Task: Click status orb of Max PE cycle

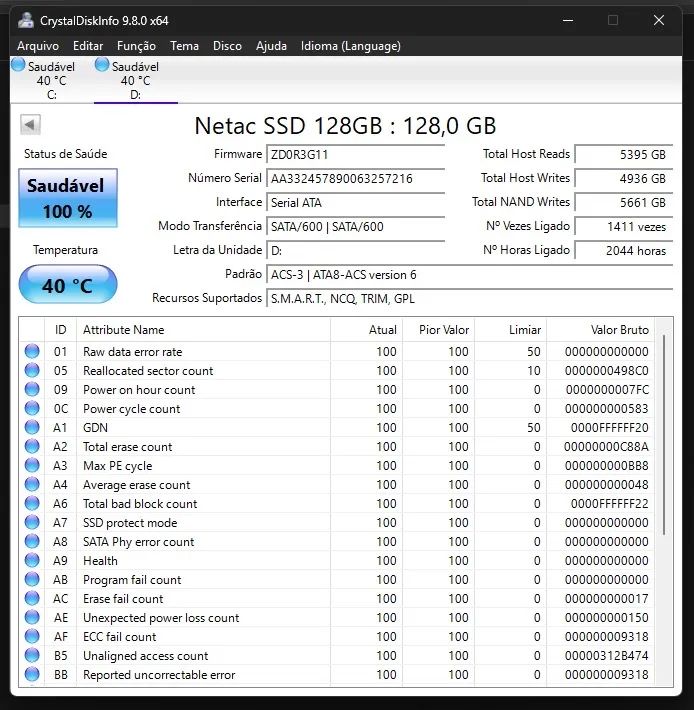Action: [32, 465]
